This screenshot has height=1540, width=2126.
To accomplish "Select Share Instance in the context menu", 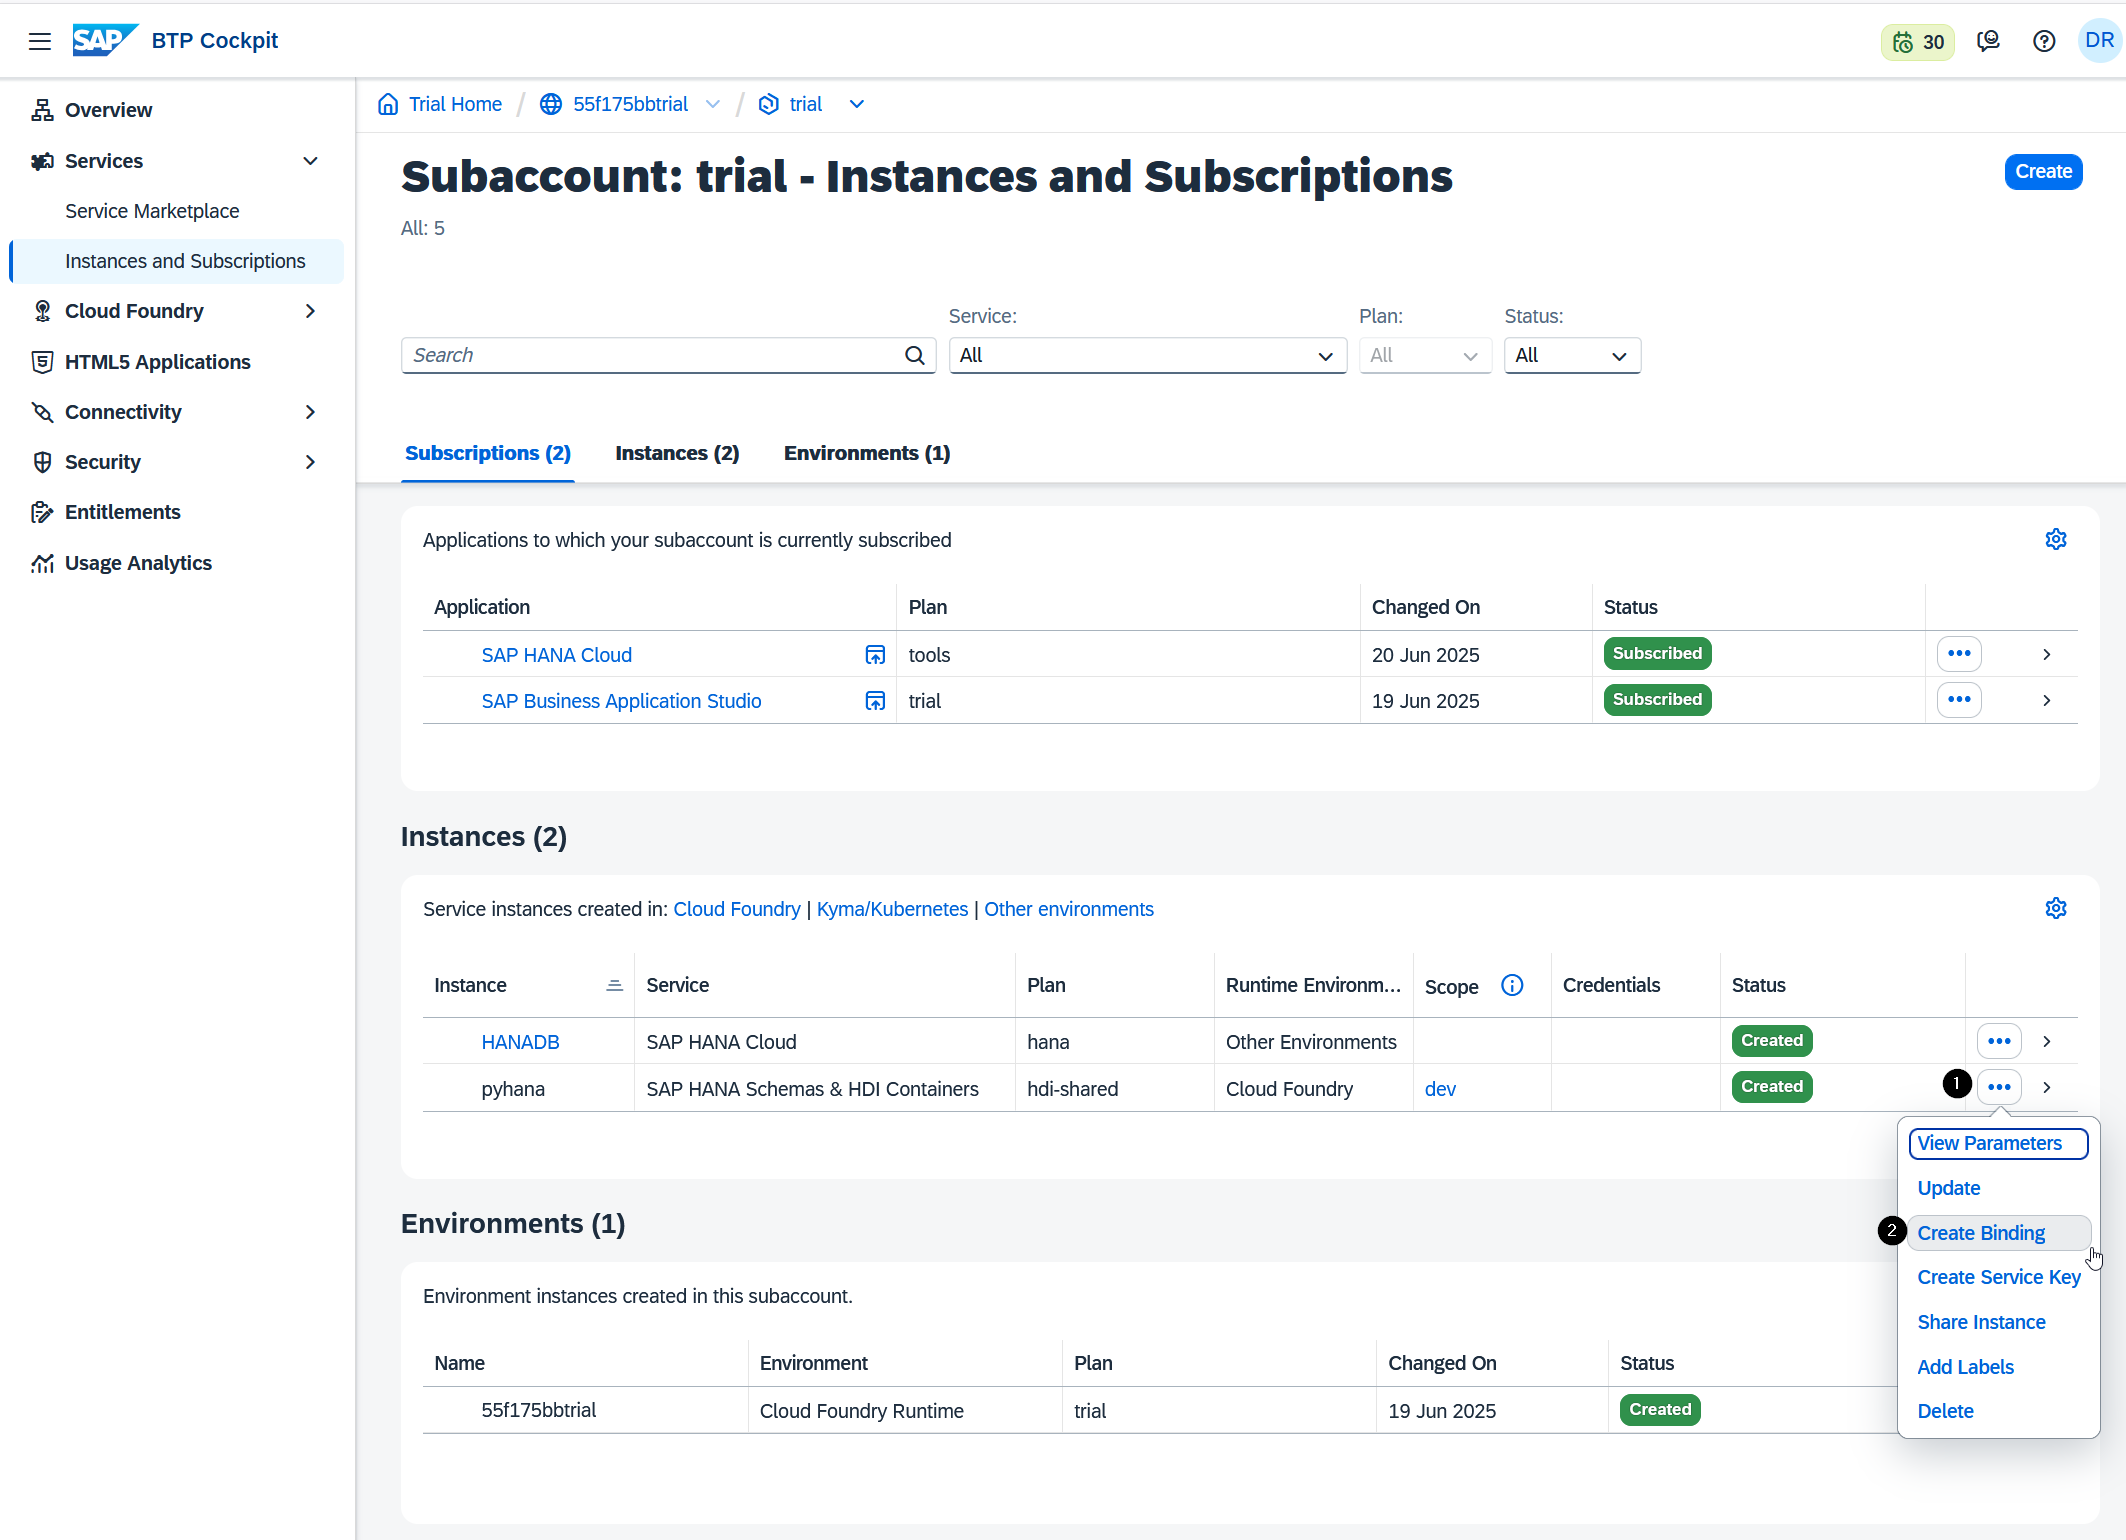I will pos(1981,1322).
